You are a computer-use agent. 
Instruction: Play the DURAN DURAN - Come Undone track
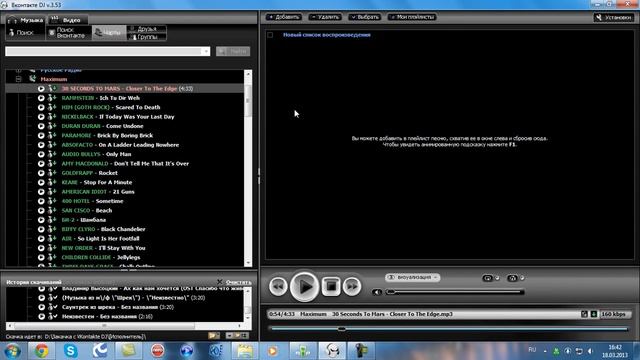41,126
